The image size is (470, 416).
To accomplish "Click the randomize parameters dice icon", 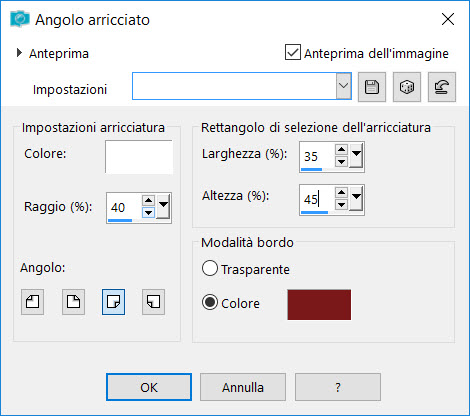I will [x=407, y=87].
